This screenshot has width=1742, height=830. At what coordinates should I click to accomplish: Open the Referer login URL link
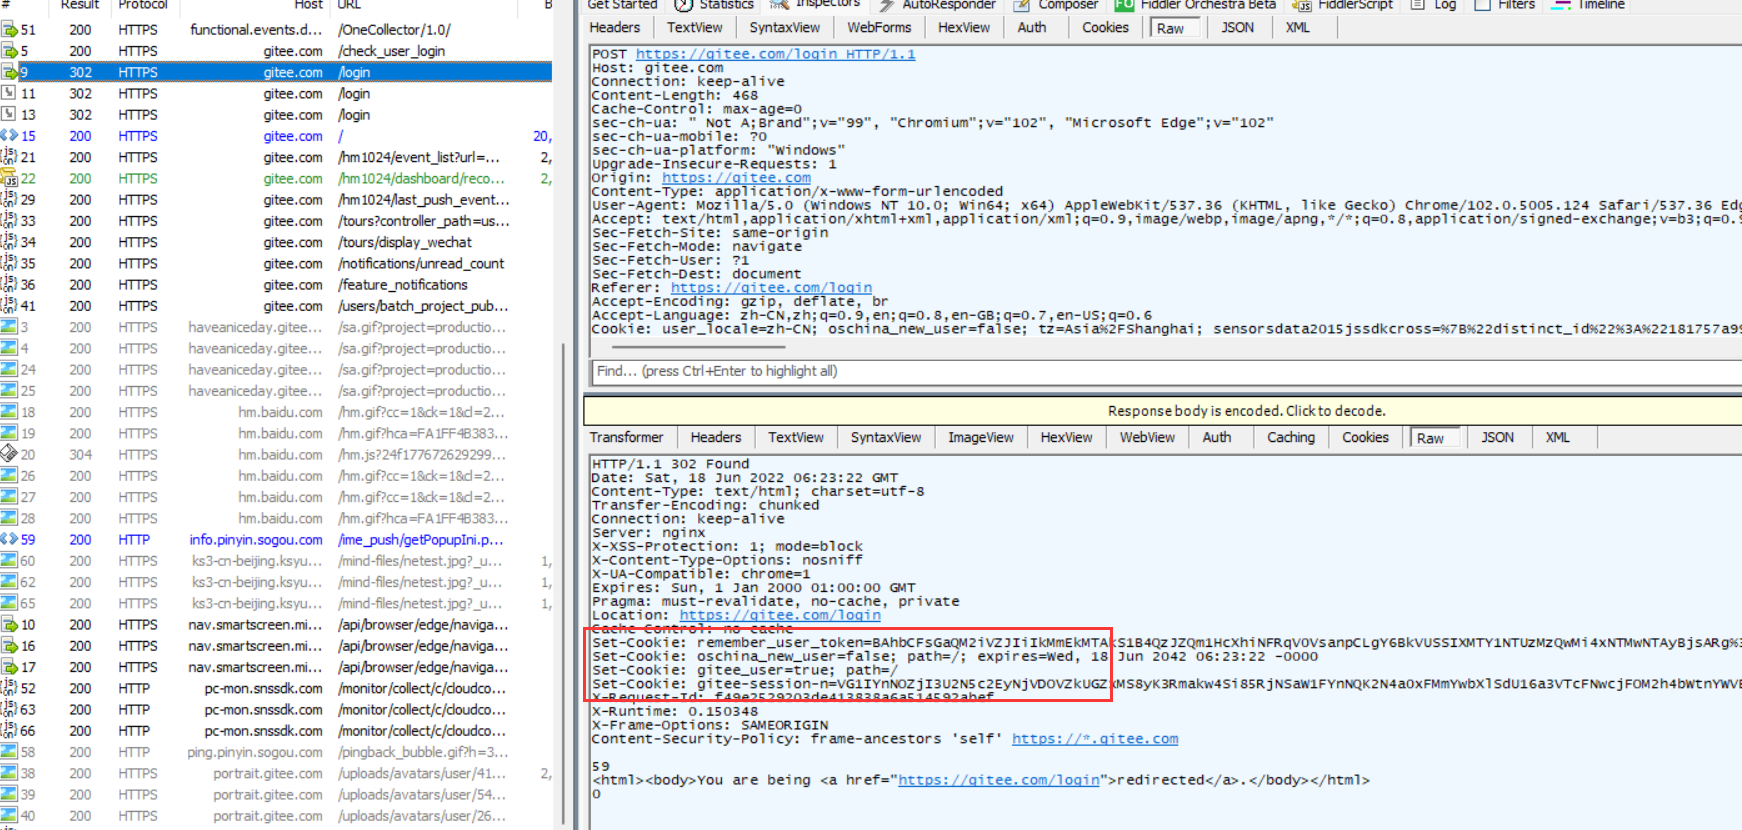tap(771, 288)
